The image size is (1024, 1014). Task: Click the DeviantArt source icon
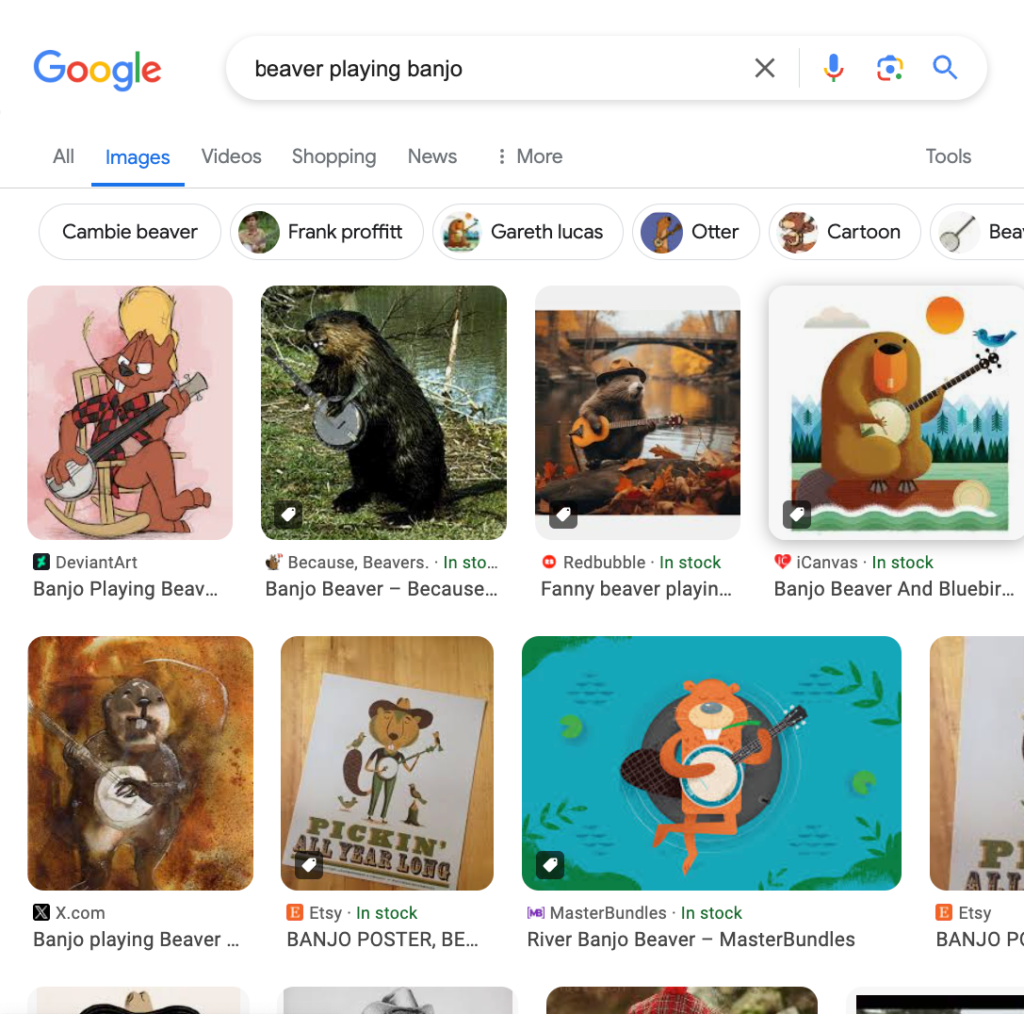point(41,562)
